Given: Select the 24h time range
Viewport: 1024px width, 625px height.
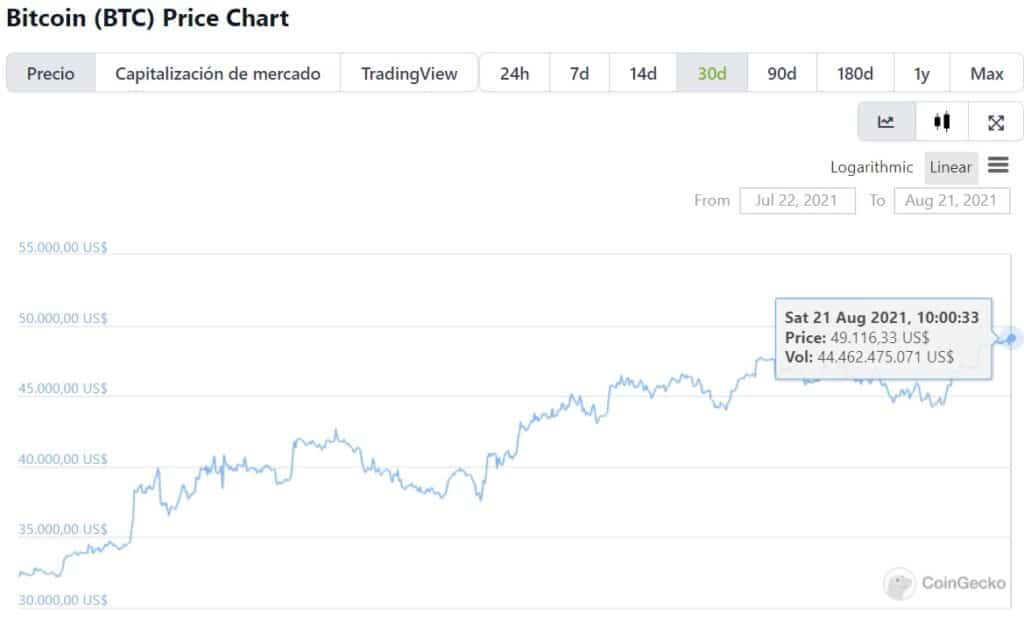Looking at the screenshot, I should 514,73.
